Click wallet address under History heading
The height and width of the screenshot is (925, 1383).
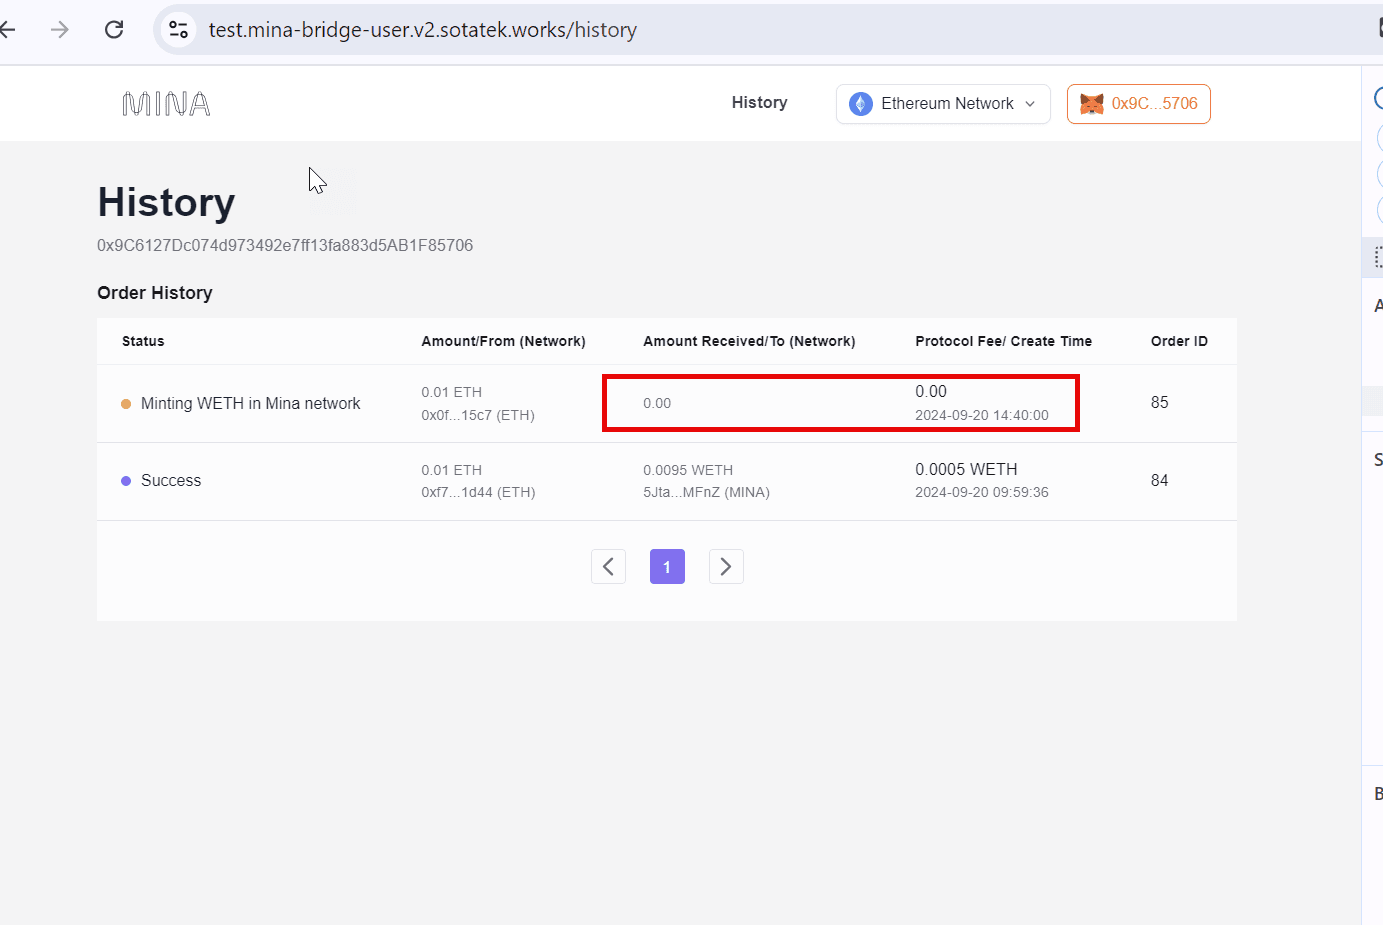click(285, 245)
